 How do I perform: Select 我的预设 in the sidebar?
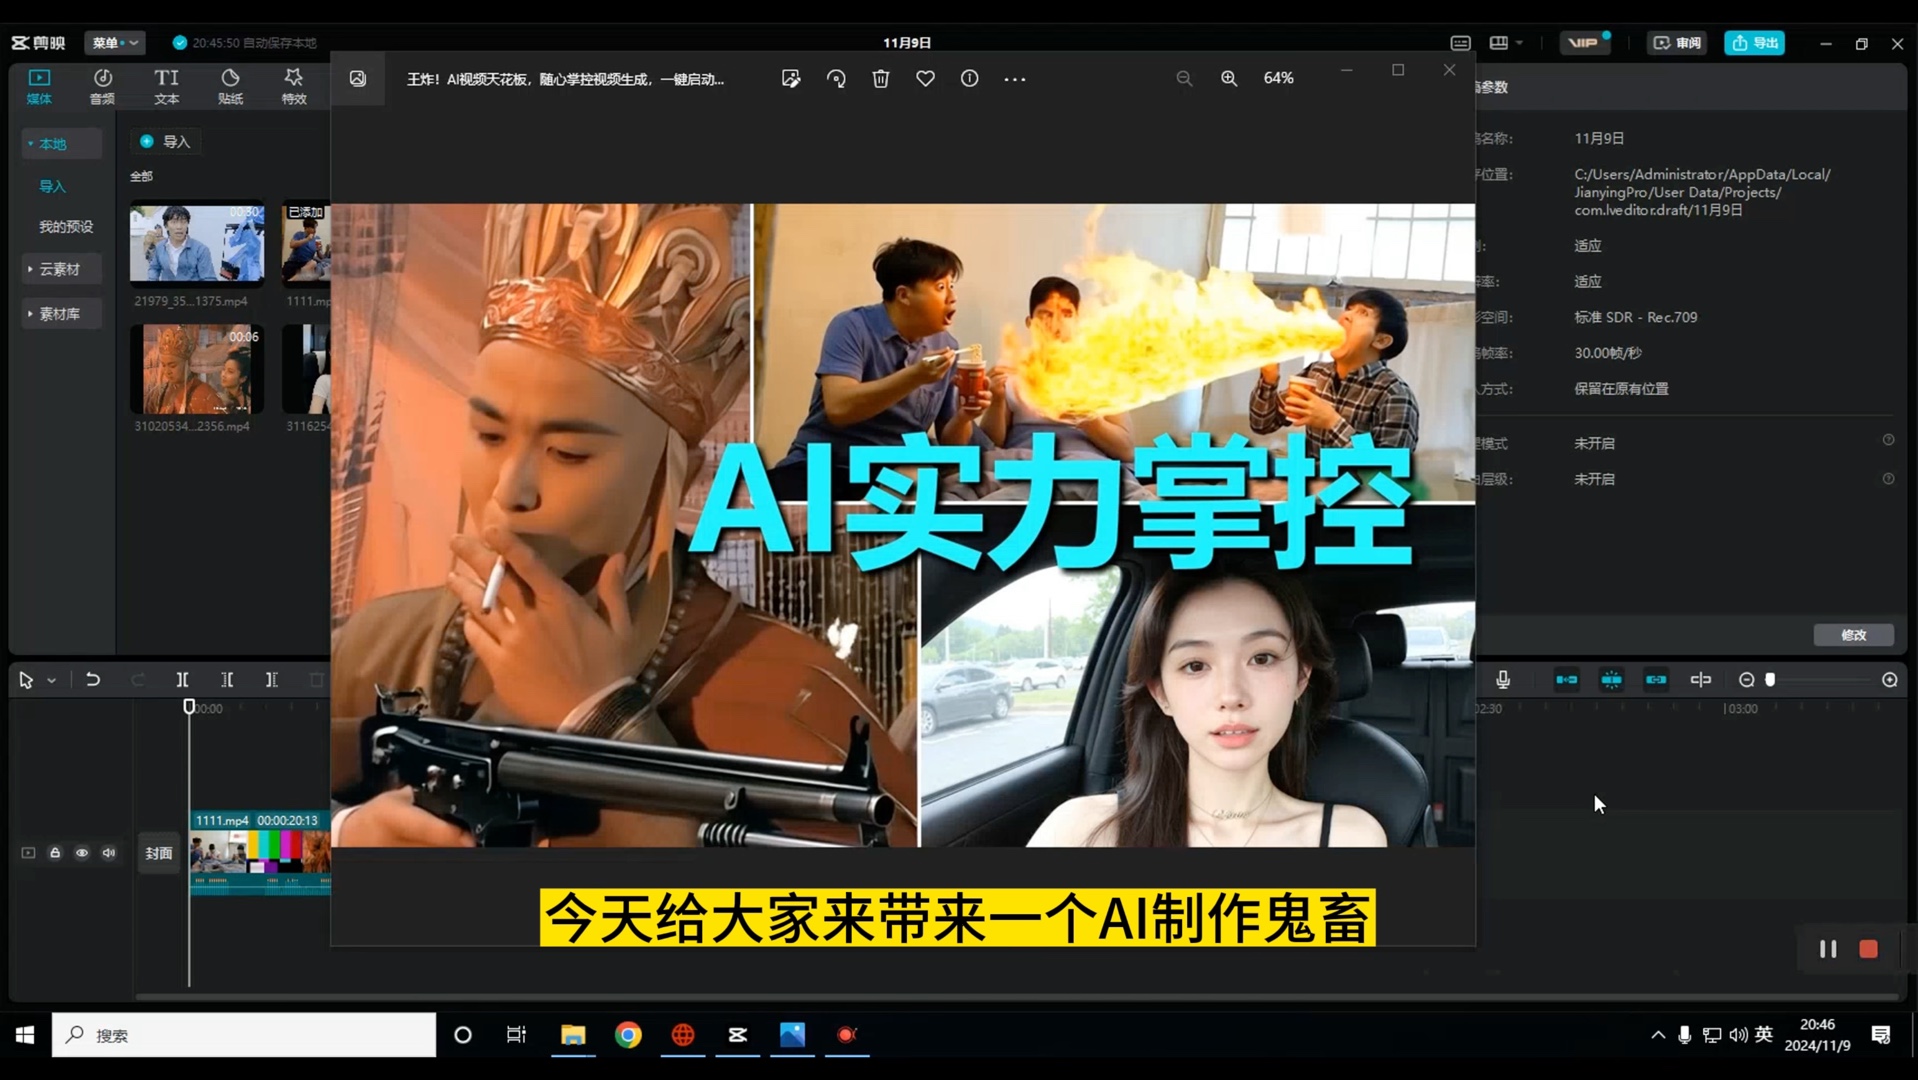click(66, 227)
